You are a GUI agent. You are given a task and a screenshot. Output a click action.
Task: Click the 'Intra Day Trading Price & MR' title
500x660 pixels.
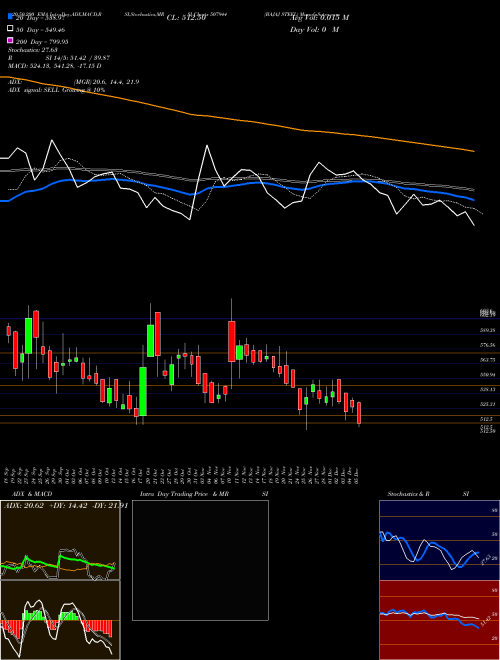pos(184,494)
